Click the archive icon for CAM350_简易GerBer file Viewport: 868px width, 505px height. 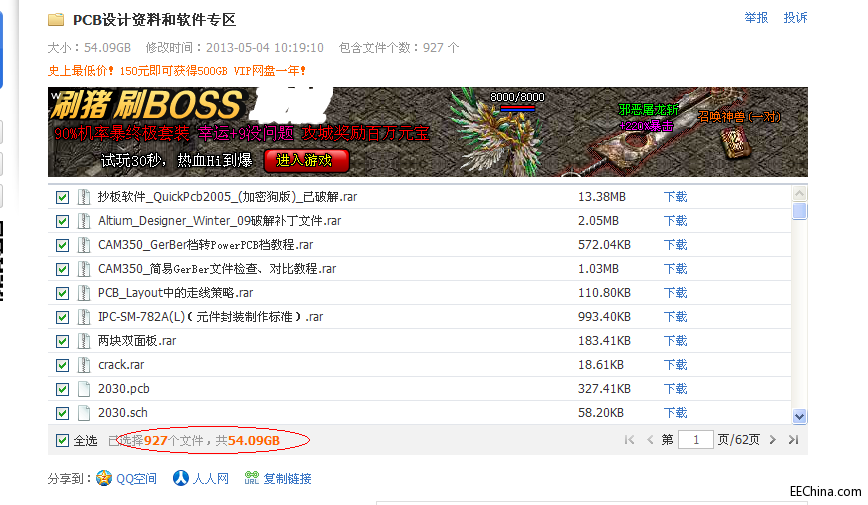click(84, 269)
